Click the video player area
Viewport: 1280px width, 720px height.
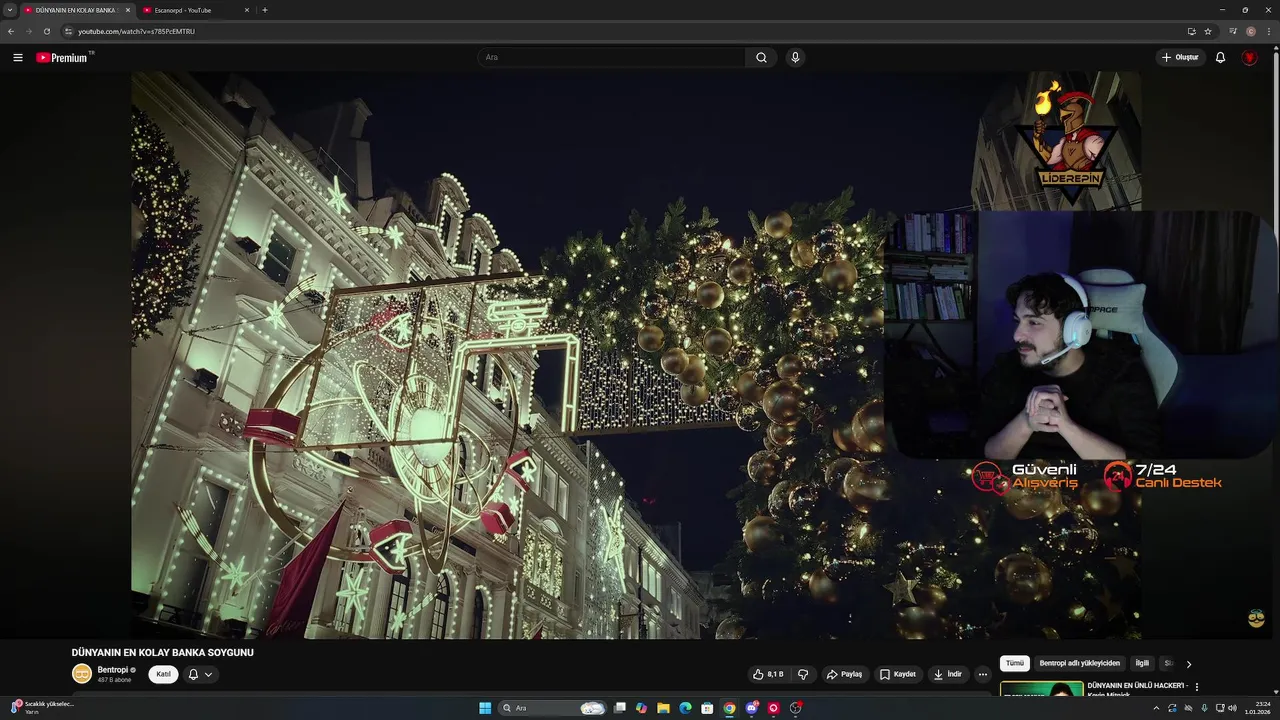pyautogui.click(x=636, y=354)
